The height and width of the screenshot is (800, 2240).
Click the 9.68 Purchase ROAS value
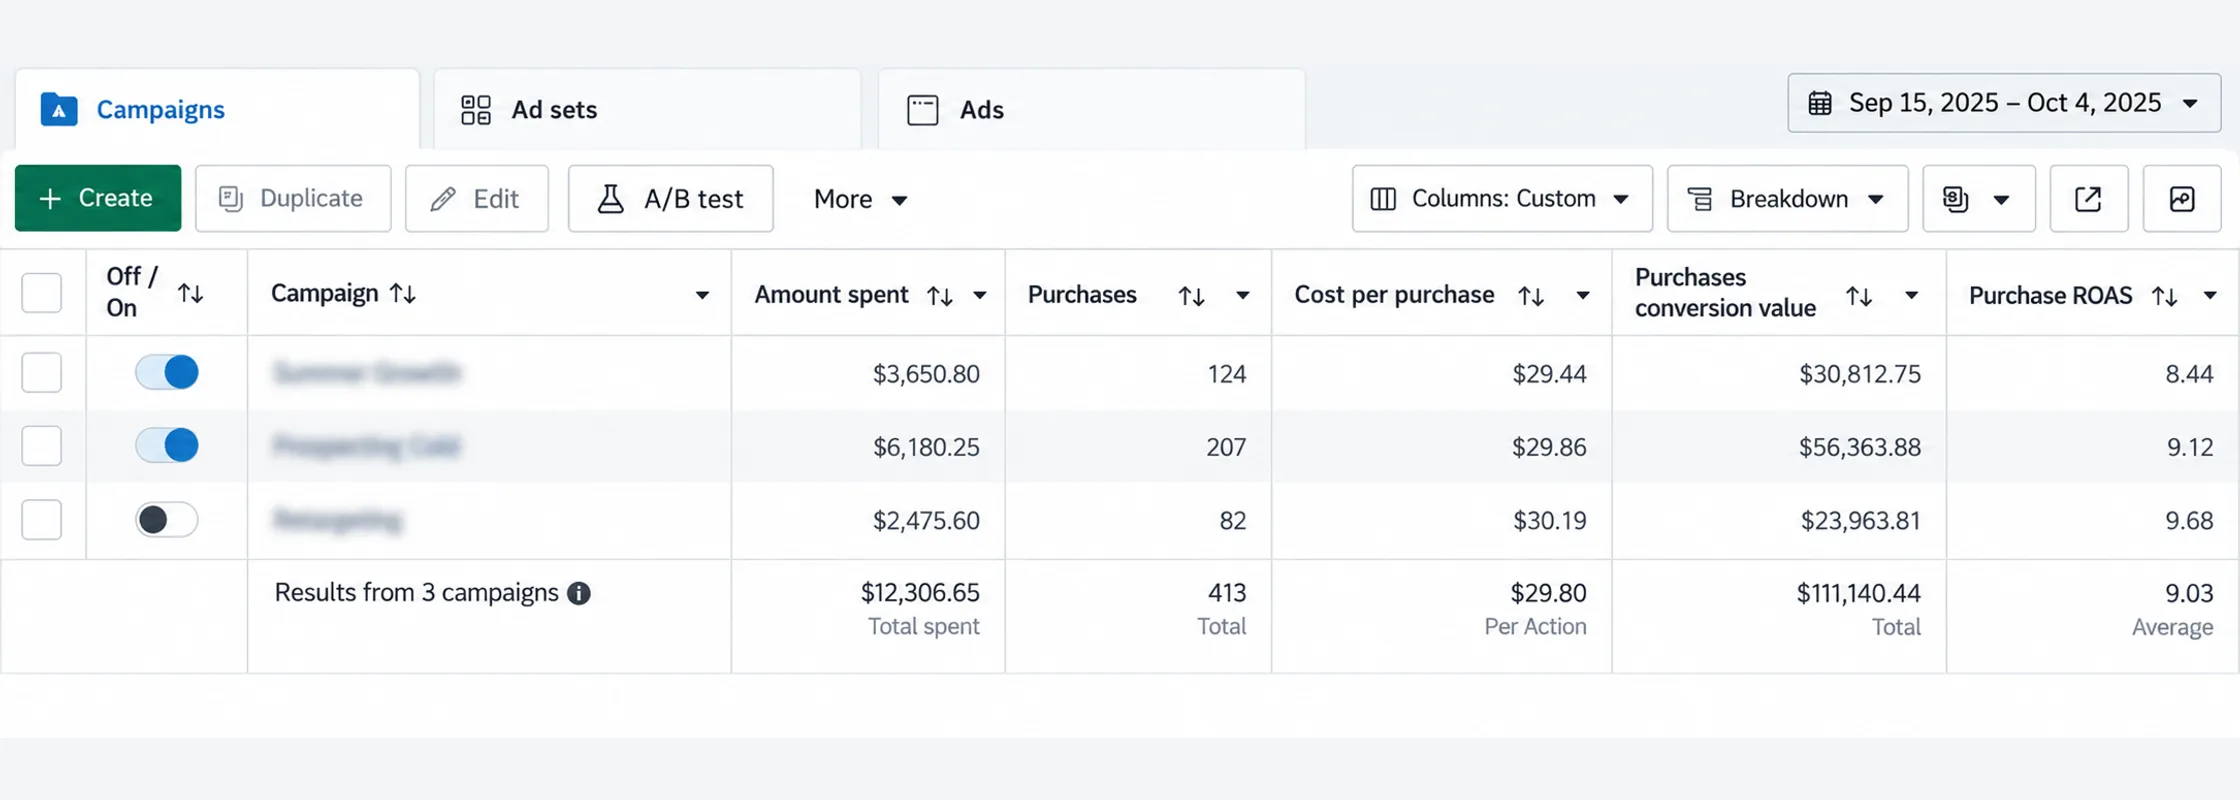point(2189,520)
